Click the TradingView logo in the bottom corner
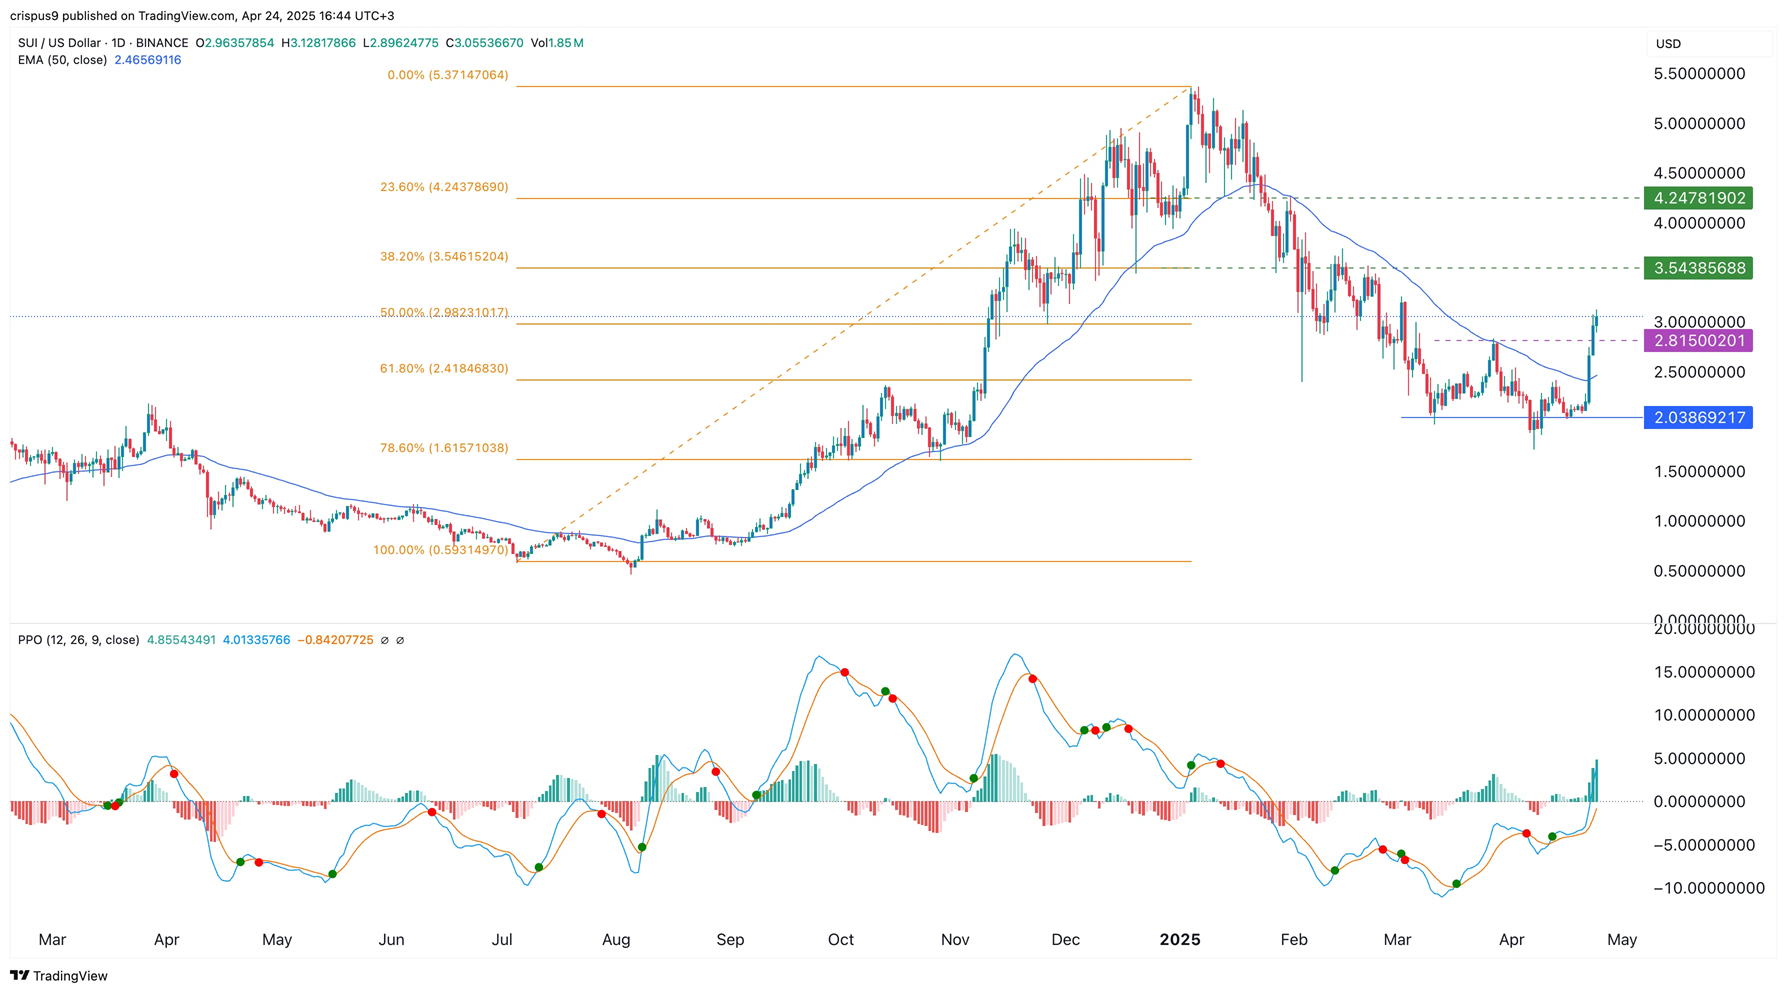 pos(59,976)
